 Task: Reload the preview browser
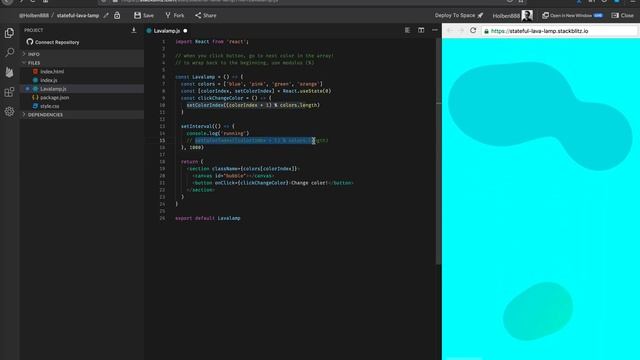click(x=473, y=31)
